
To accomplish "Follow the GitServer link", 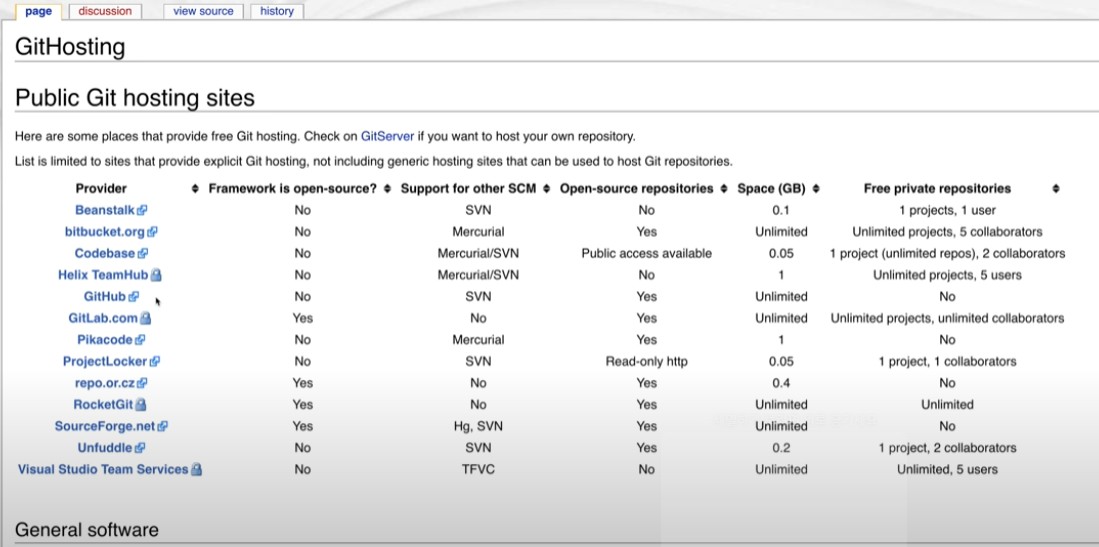I will (x=387, y=136).
